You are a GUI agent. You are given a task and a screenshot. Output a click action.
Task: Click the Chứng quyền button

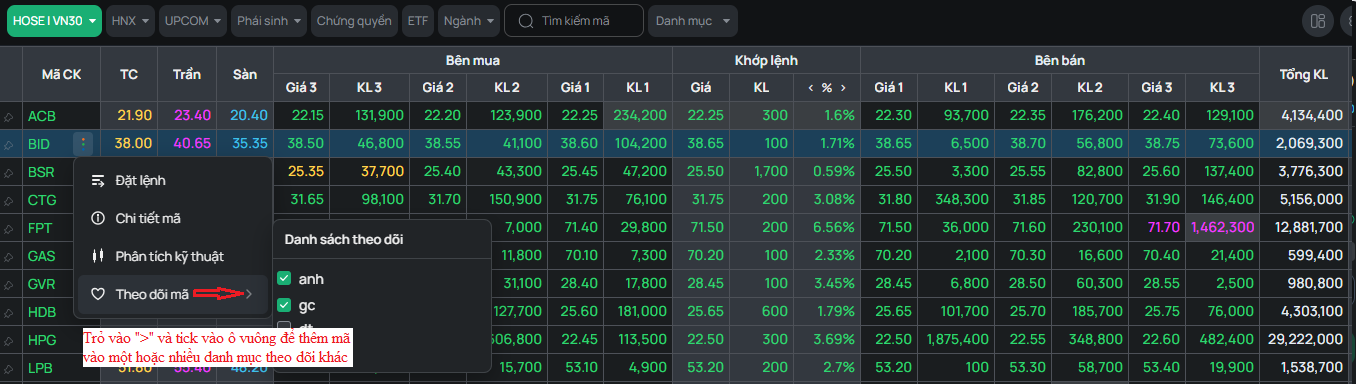coord(354,21)
